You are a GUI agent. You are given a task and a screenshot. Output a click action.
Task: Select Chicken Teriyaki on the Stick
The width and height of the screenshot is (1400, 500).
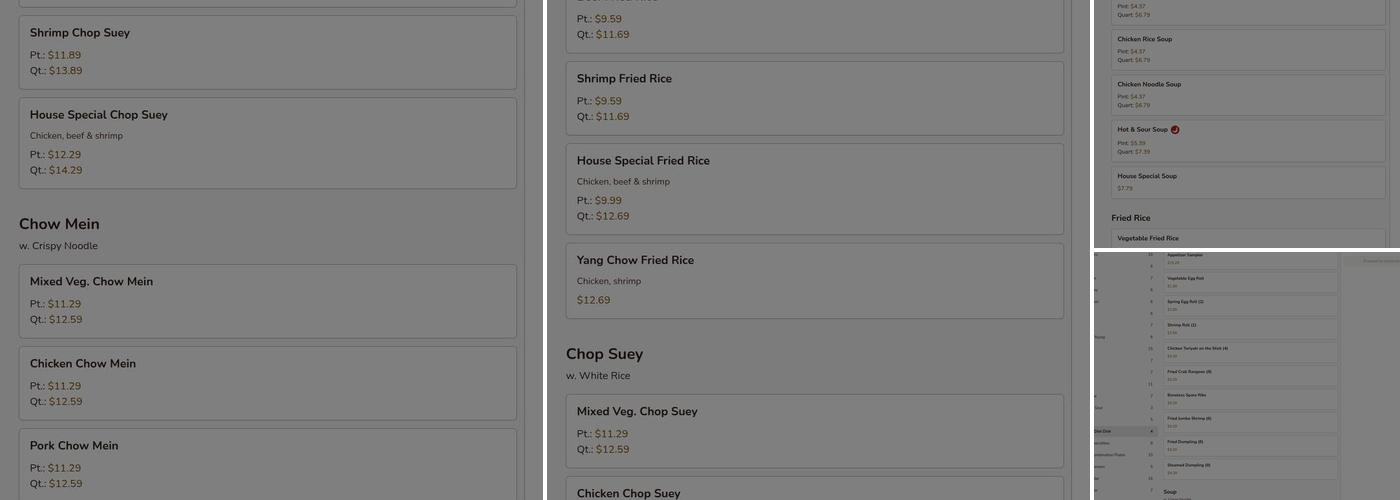1251,352
